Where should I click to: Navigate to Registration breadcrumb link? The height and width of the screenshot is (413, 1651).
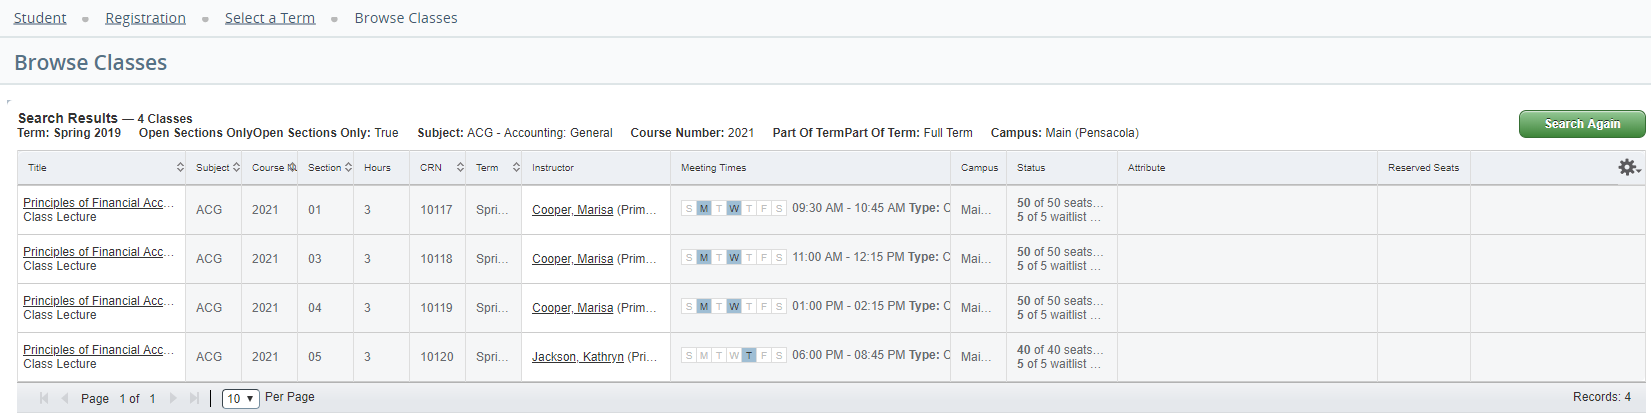145,18
